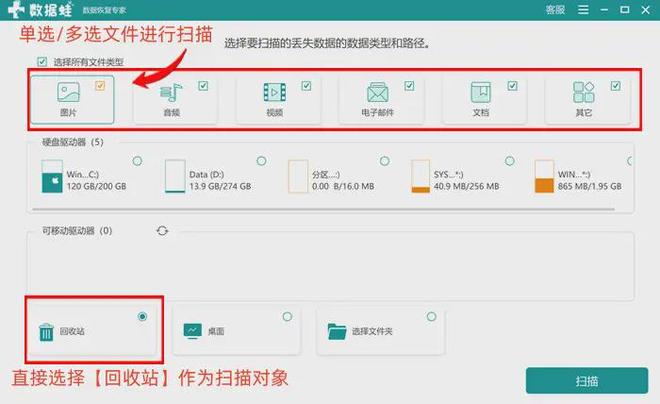660x404 pixels.
Task: Click the 120 GB/200 GB capacity text
Action: 96,186
